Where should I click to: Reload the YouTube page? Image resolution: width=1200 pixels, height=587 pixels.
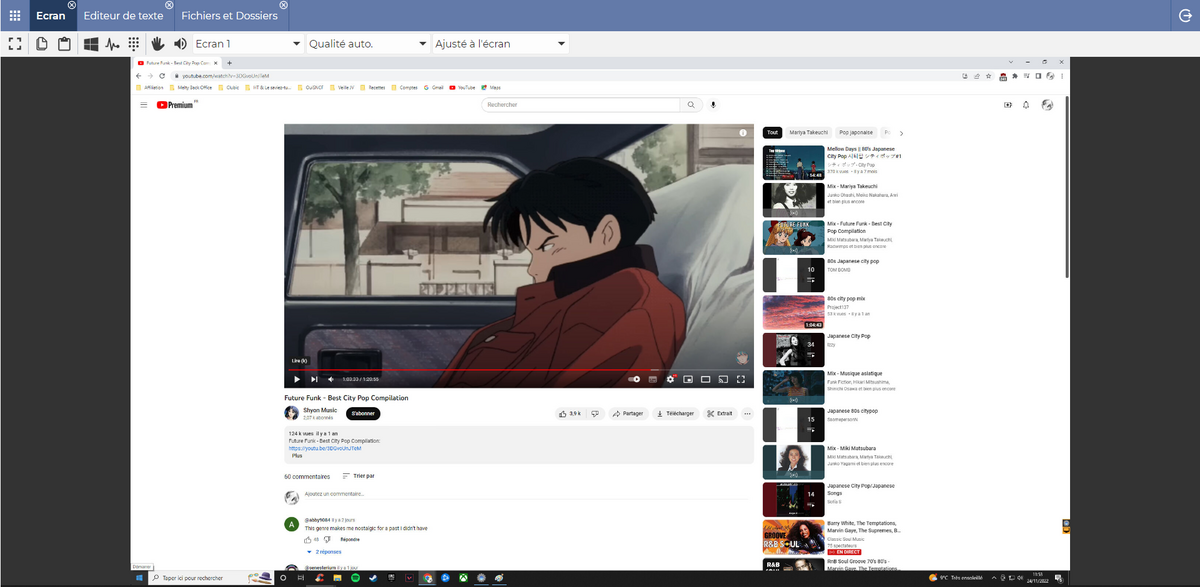[163, 75]
